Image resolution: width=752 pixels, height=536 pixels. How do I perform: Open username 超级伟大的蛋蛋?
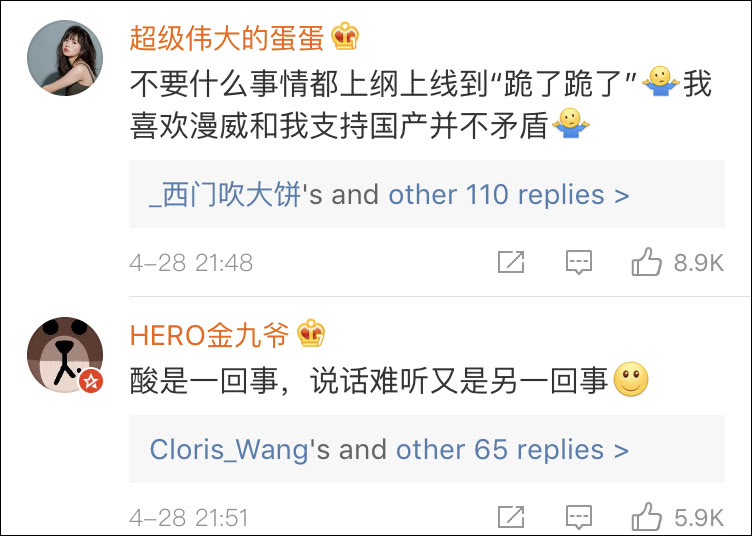(227, 38)
